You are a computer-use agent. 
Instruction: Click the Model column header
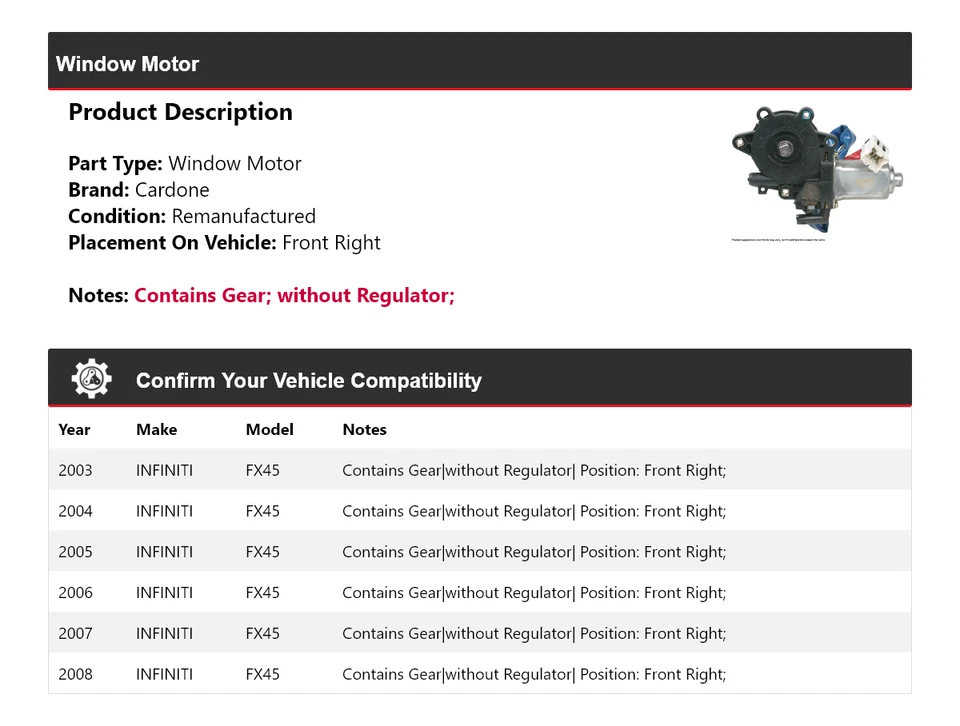click(x=269, y=429)
